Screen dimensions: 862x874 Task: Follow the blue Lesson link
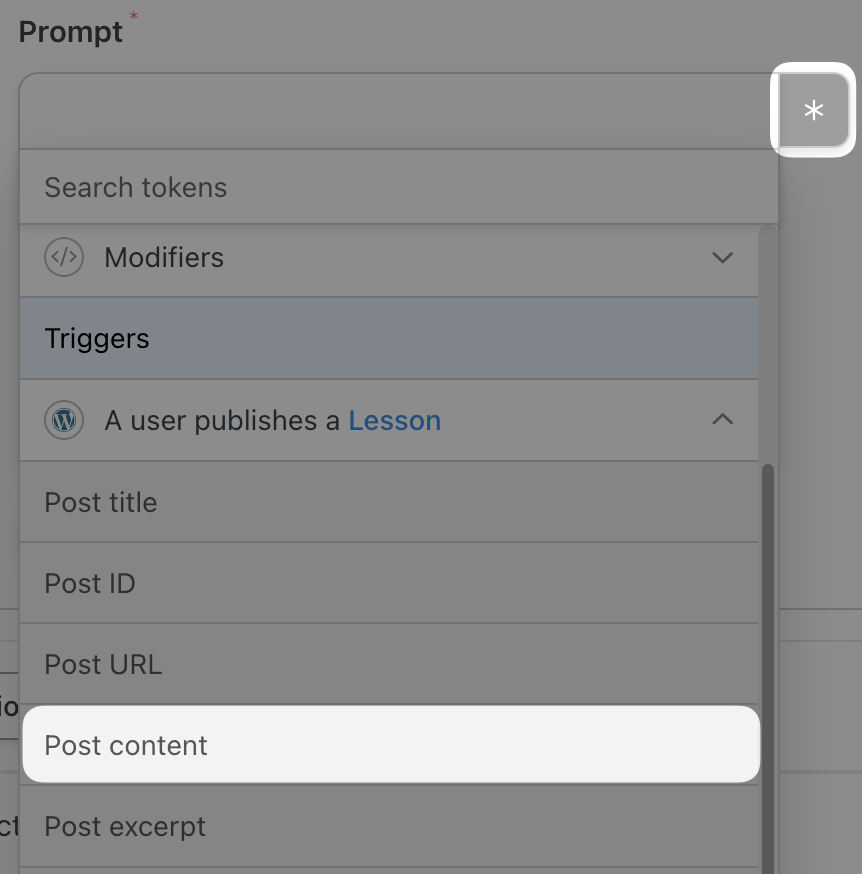coord(395,420)
